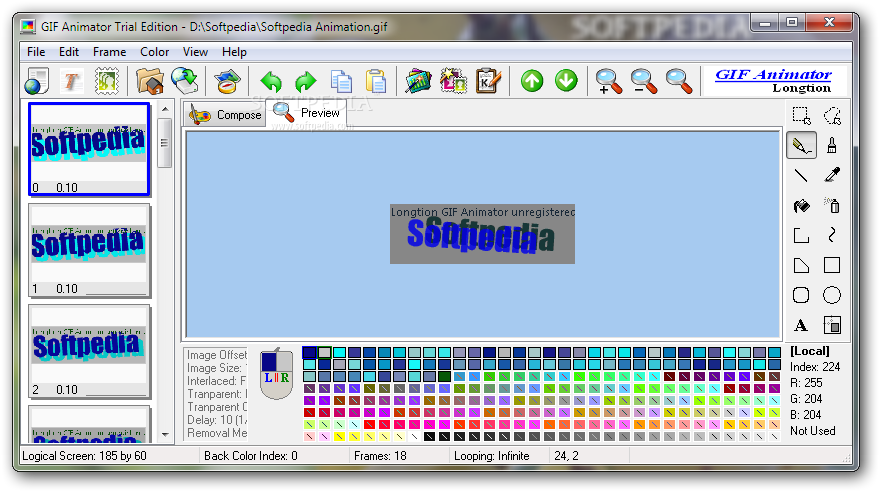Screen dimensions: 880x492
Task: Click the 'Logical Screen: 185 by 60' status text
Action: [84, 456]
